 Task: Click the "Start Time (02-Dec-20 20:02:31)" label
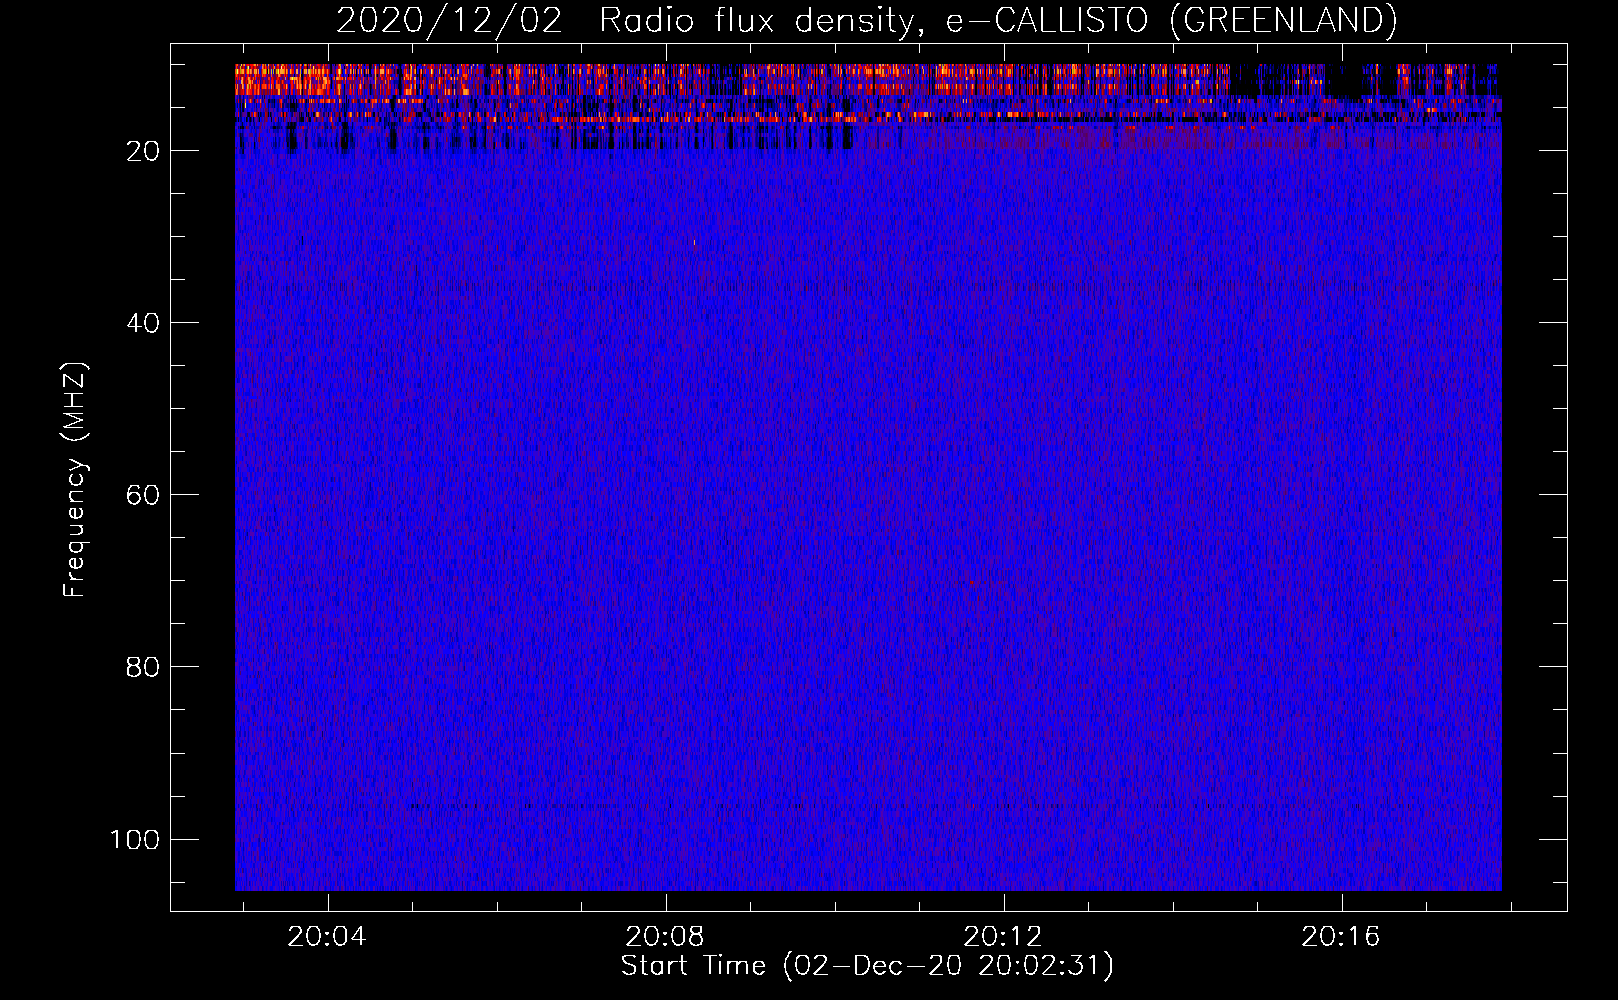[867, 965]
